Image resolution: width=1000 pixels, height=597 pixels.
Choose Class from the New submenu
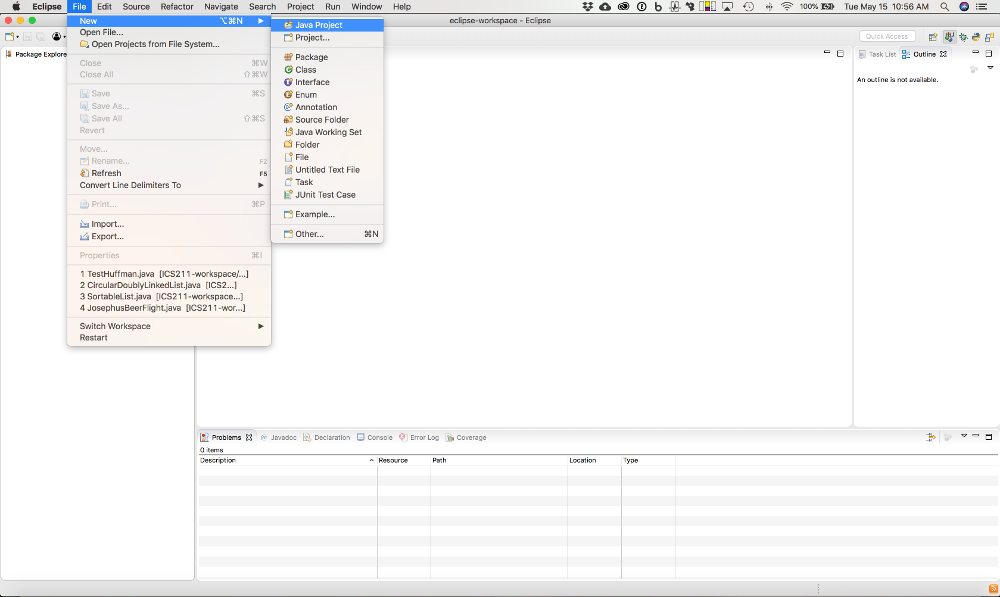(305, 70)
